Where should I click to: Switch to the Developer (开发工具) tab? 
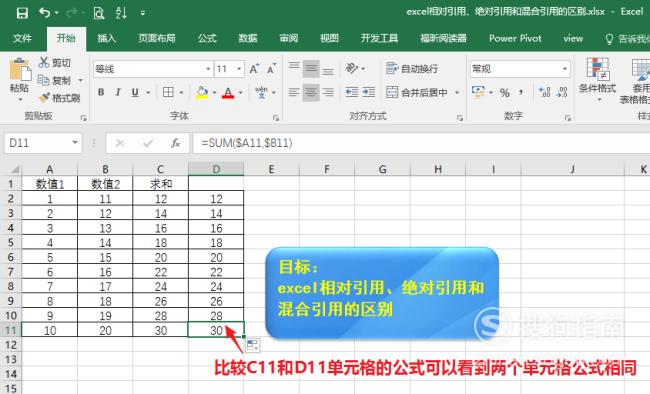(x=379, y=39)
